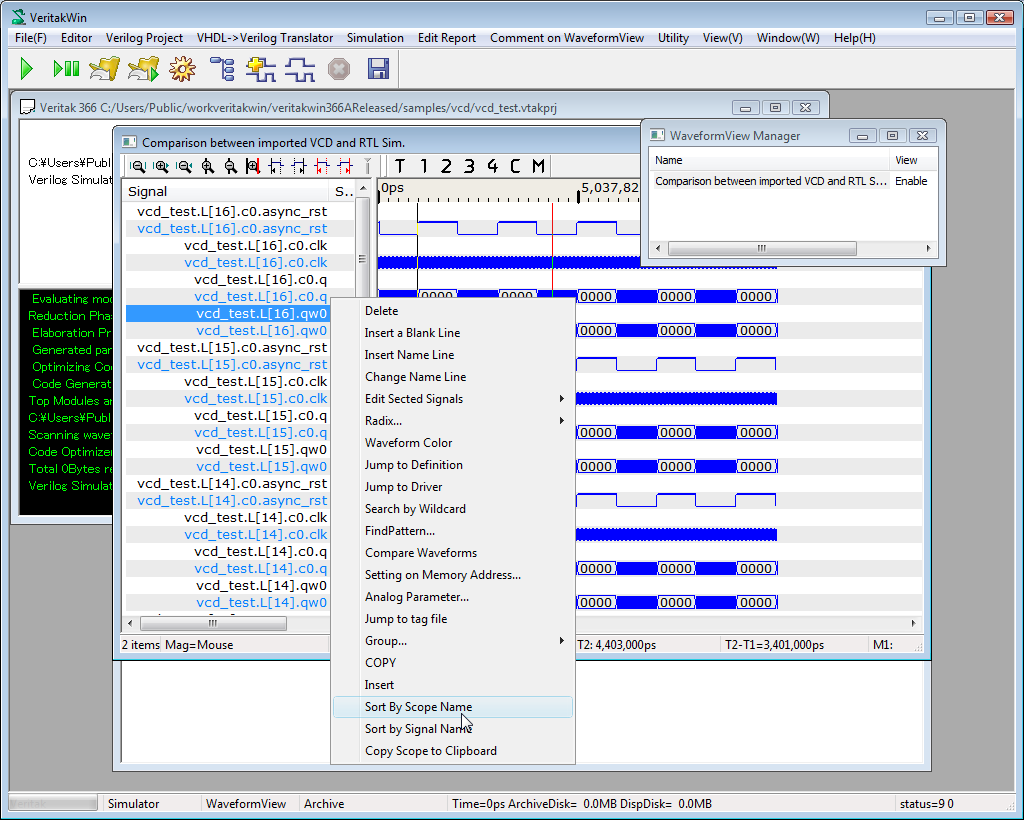Click the 4 button in waveform toolbar
The height and width of the screenshot is (820, 1024).
(492, 166)
